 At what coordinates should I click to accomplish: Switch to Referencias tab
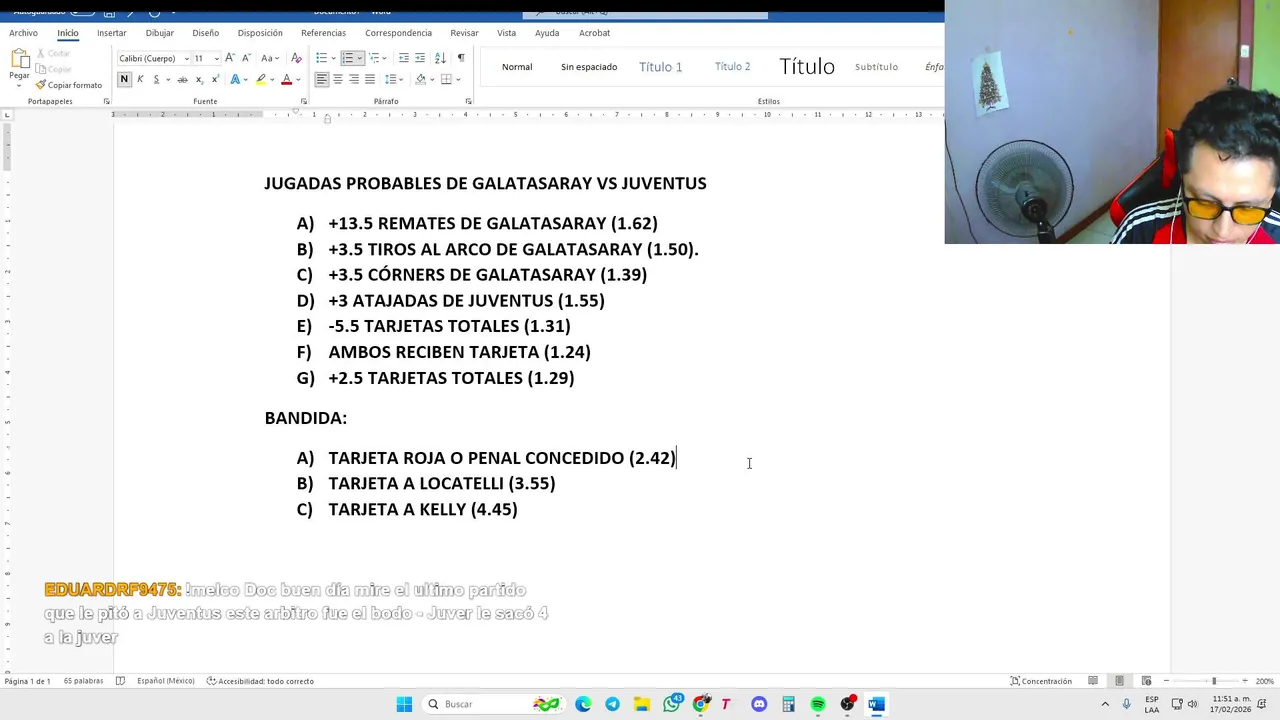(323, 33)
